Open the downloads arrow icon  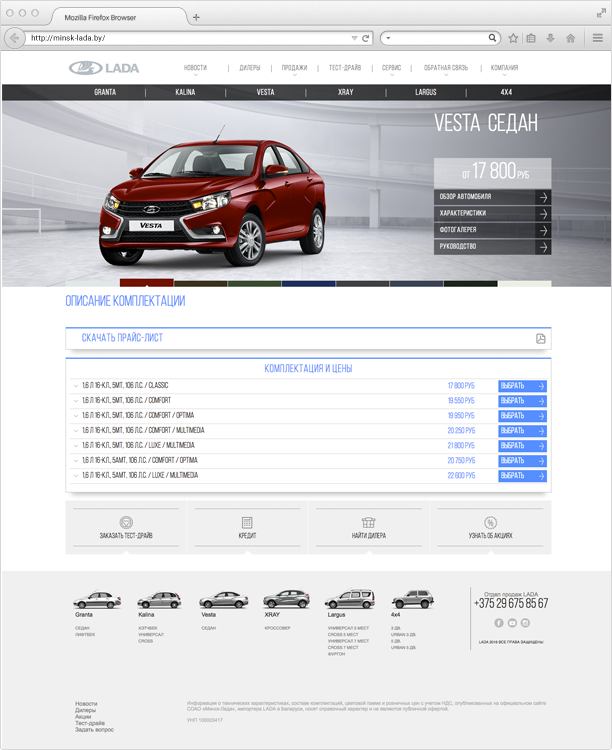pyautogui.click(x=550, y=38)
